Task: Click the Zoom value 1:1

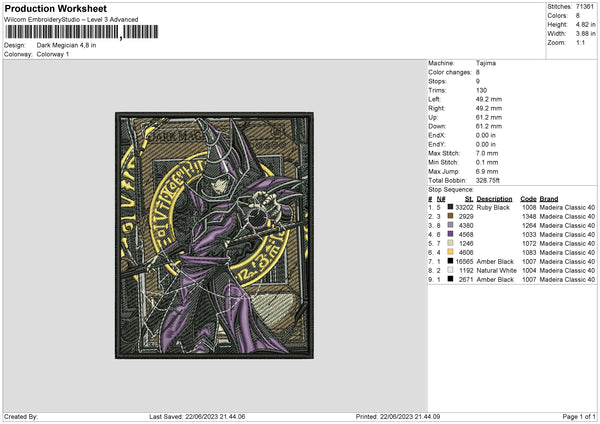Action: (580, 42)
